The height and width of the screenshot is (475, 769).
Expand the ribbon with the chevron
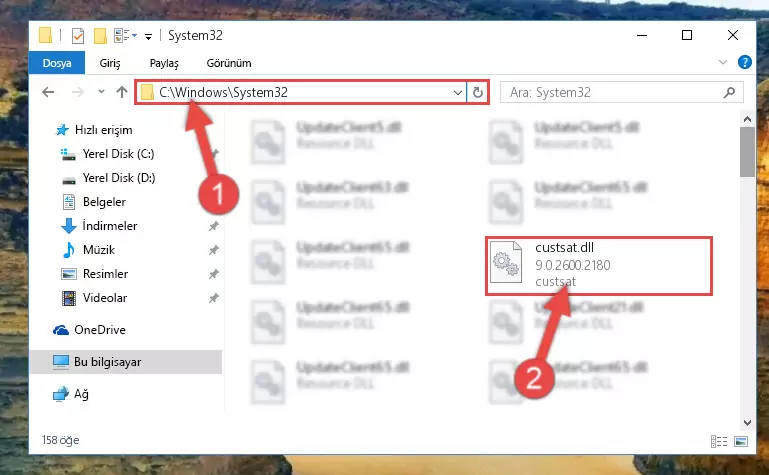click(722, 62)
